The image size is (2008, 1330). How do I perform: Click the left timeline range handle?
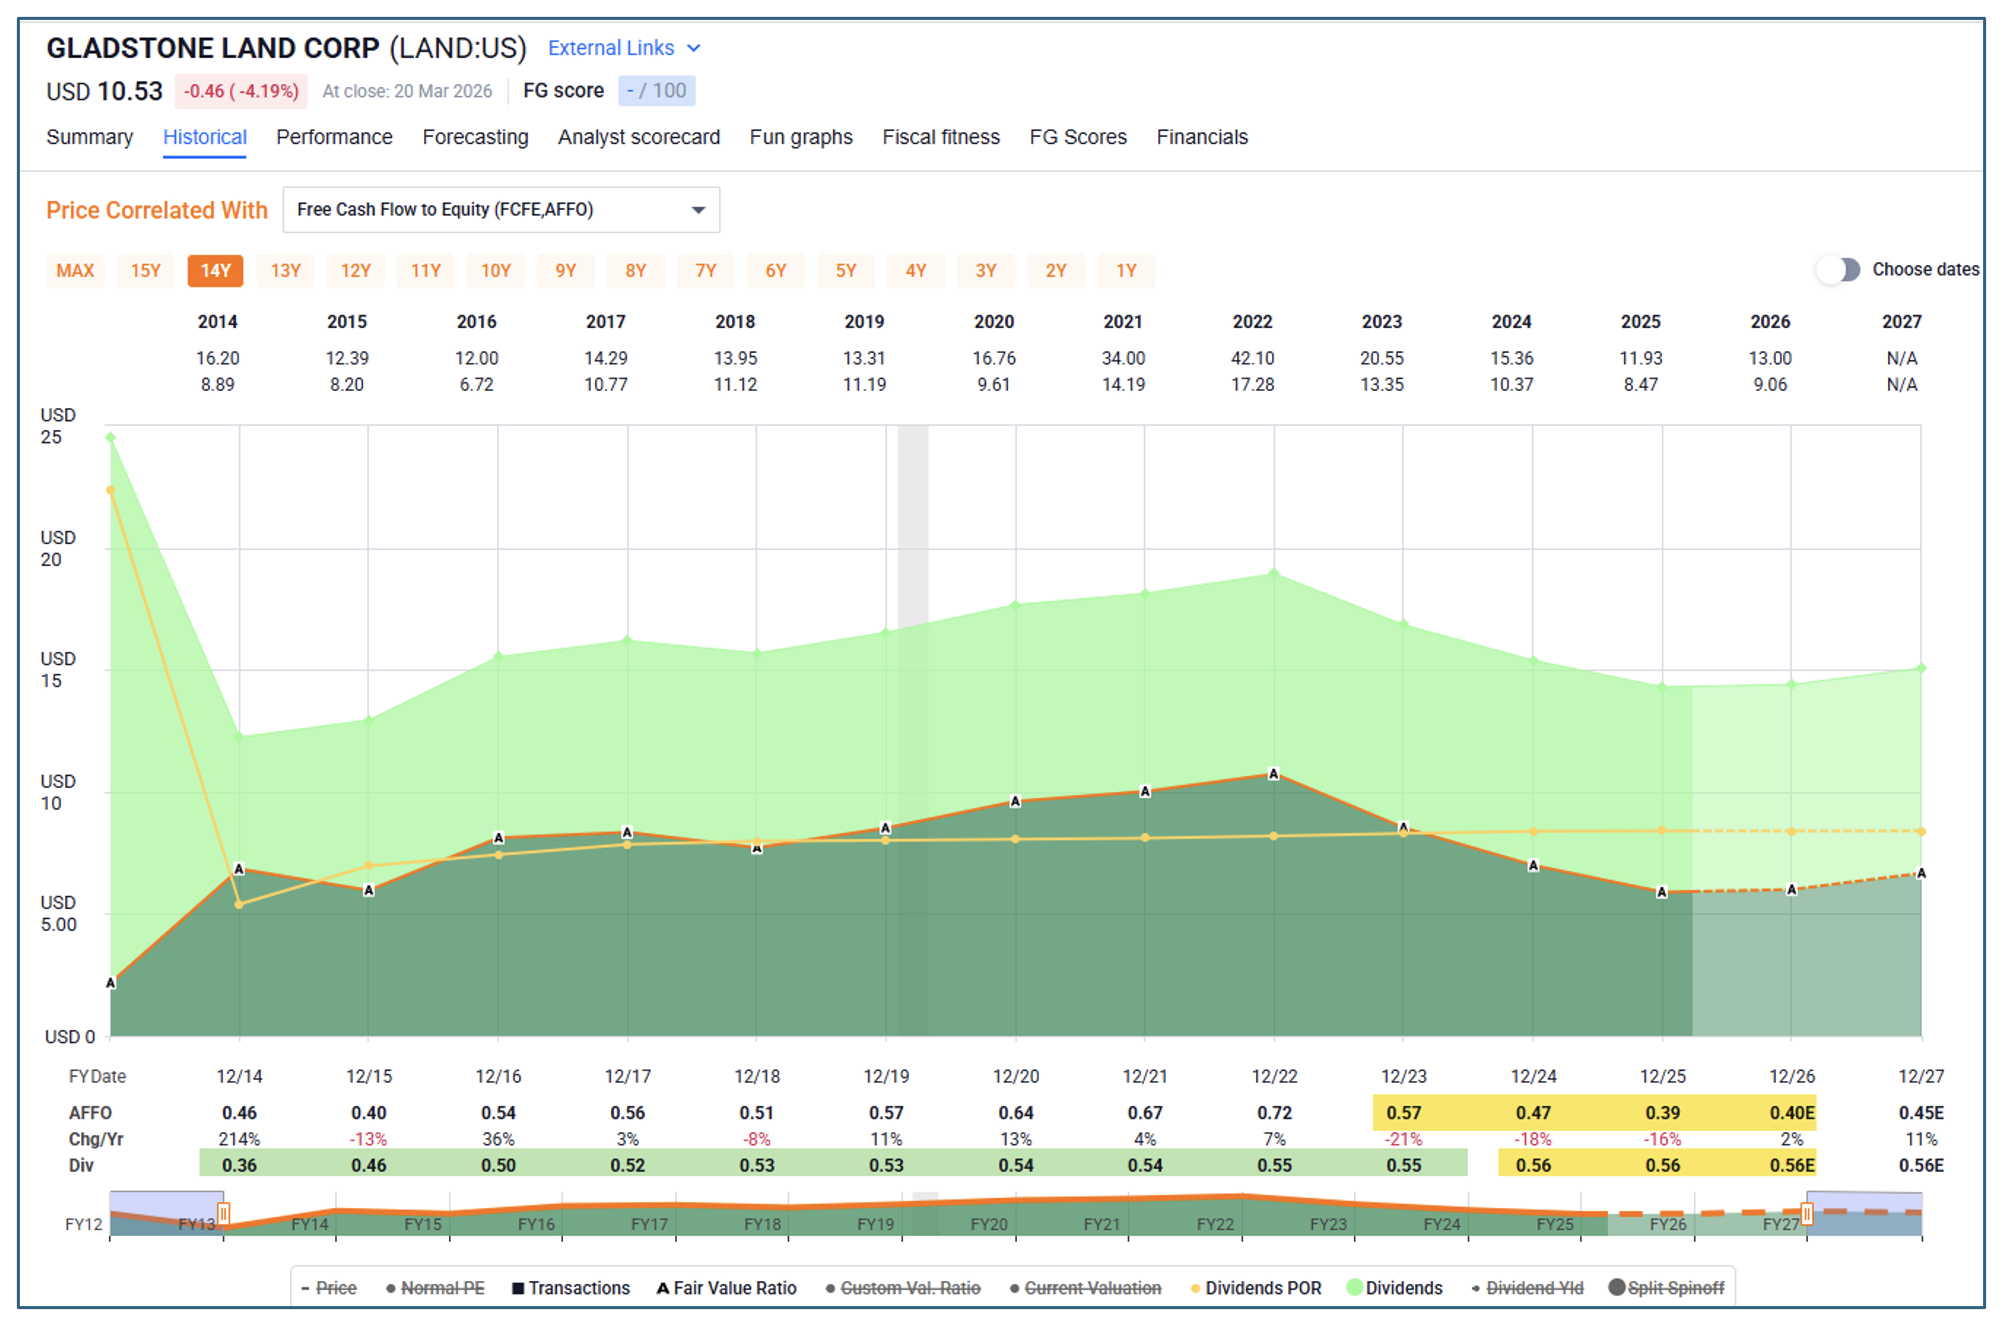coord(224,1213)
